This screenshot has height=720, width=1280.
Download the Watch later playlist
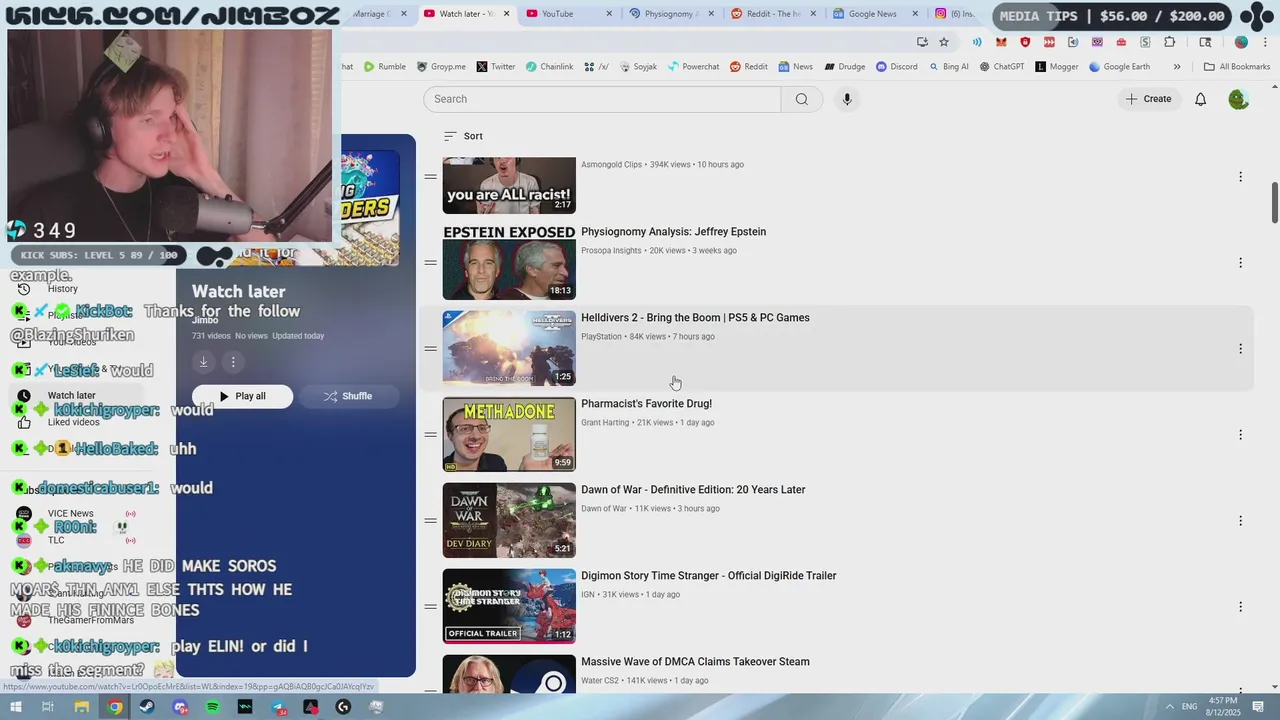(x=203, y=362)
